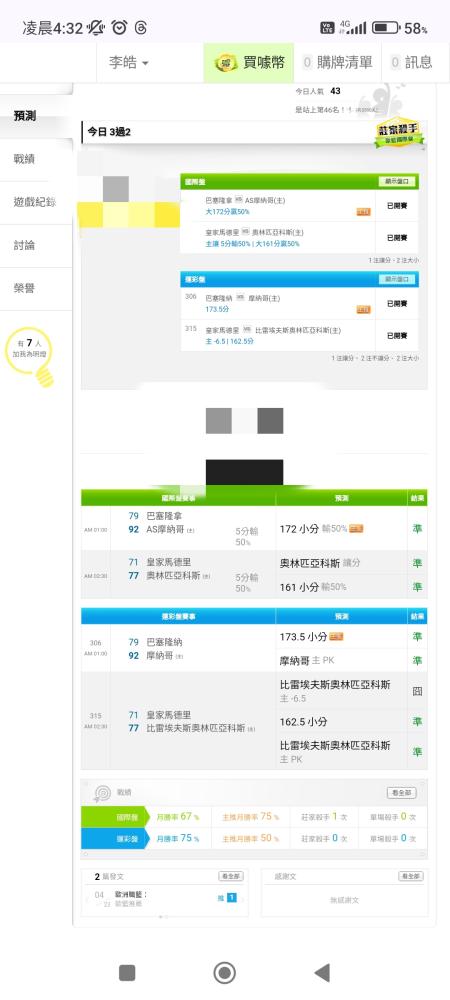
Task: Tap the 買嗉幣 coin icon
Action: tap(225, 62)
